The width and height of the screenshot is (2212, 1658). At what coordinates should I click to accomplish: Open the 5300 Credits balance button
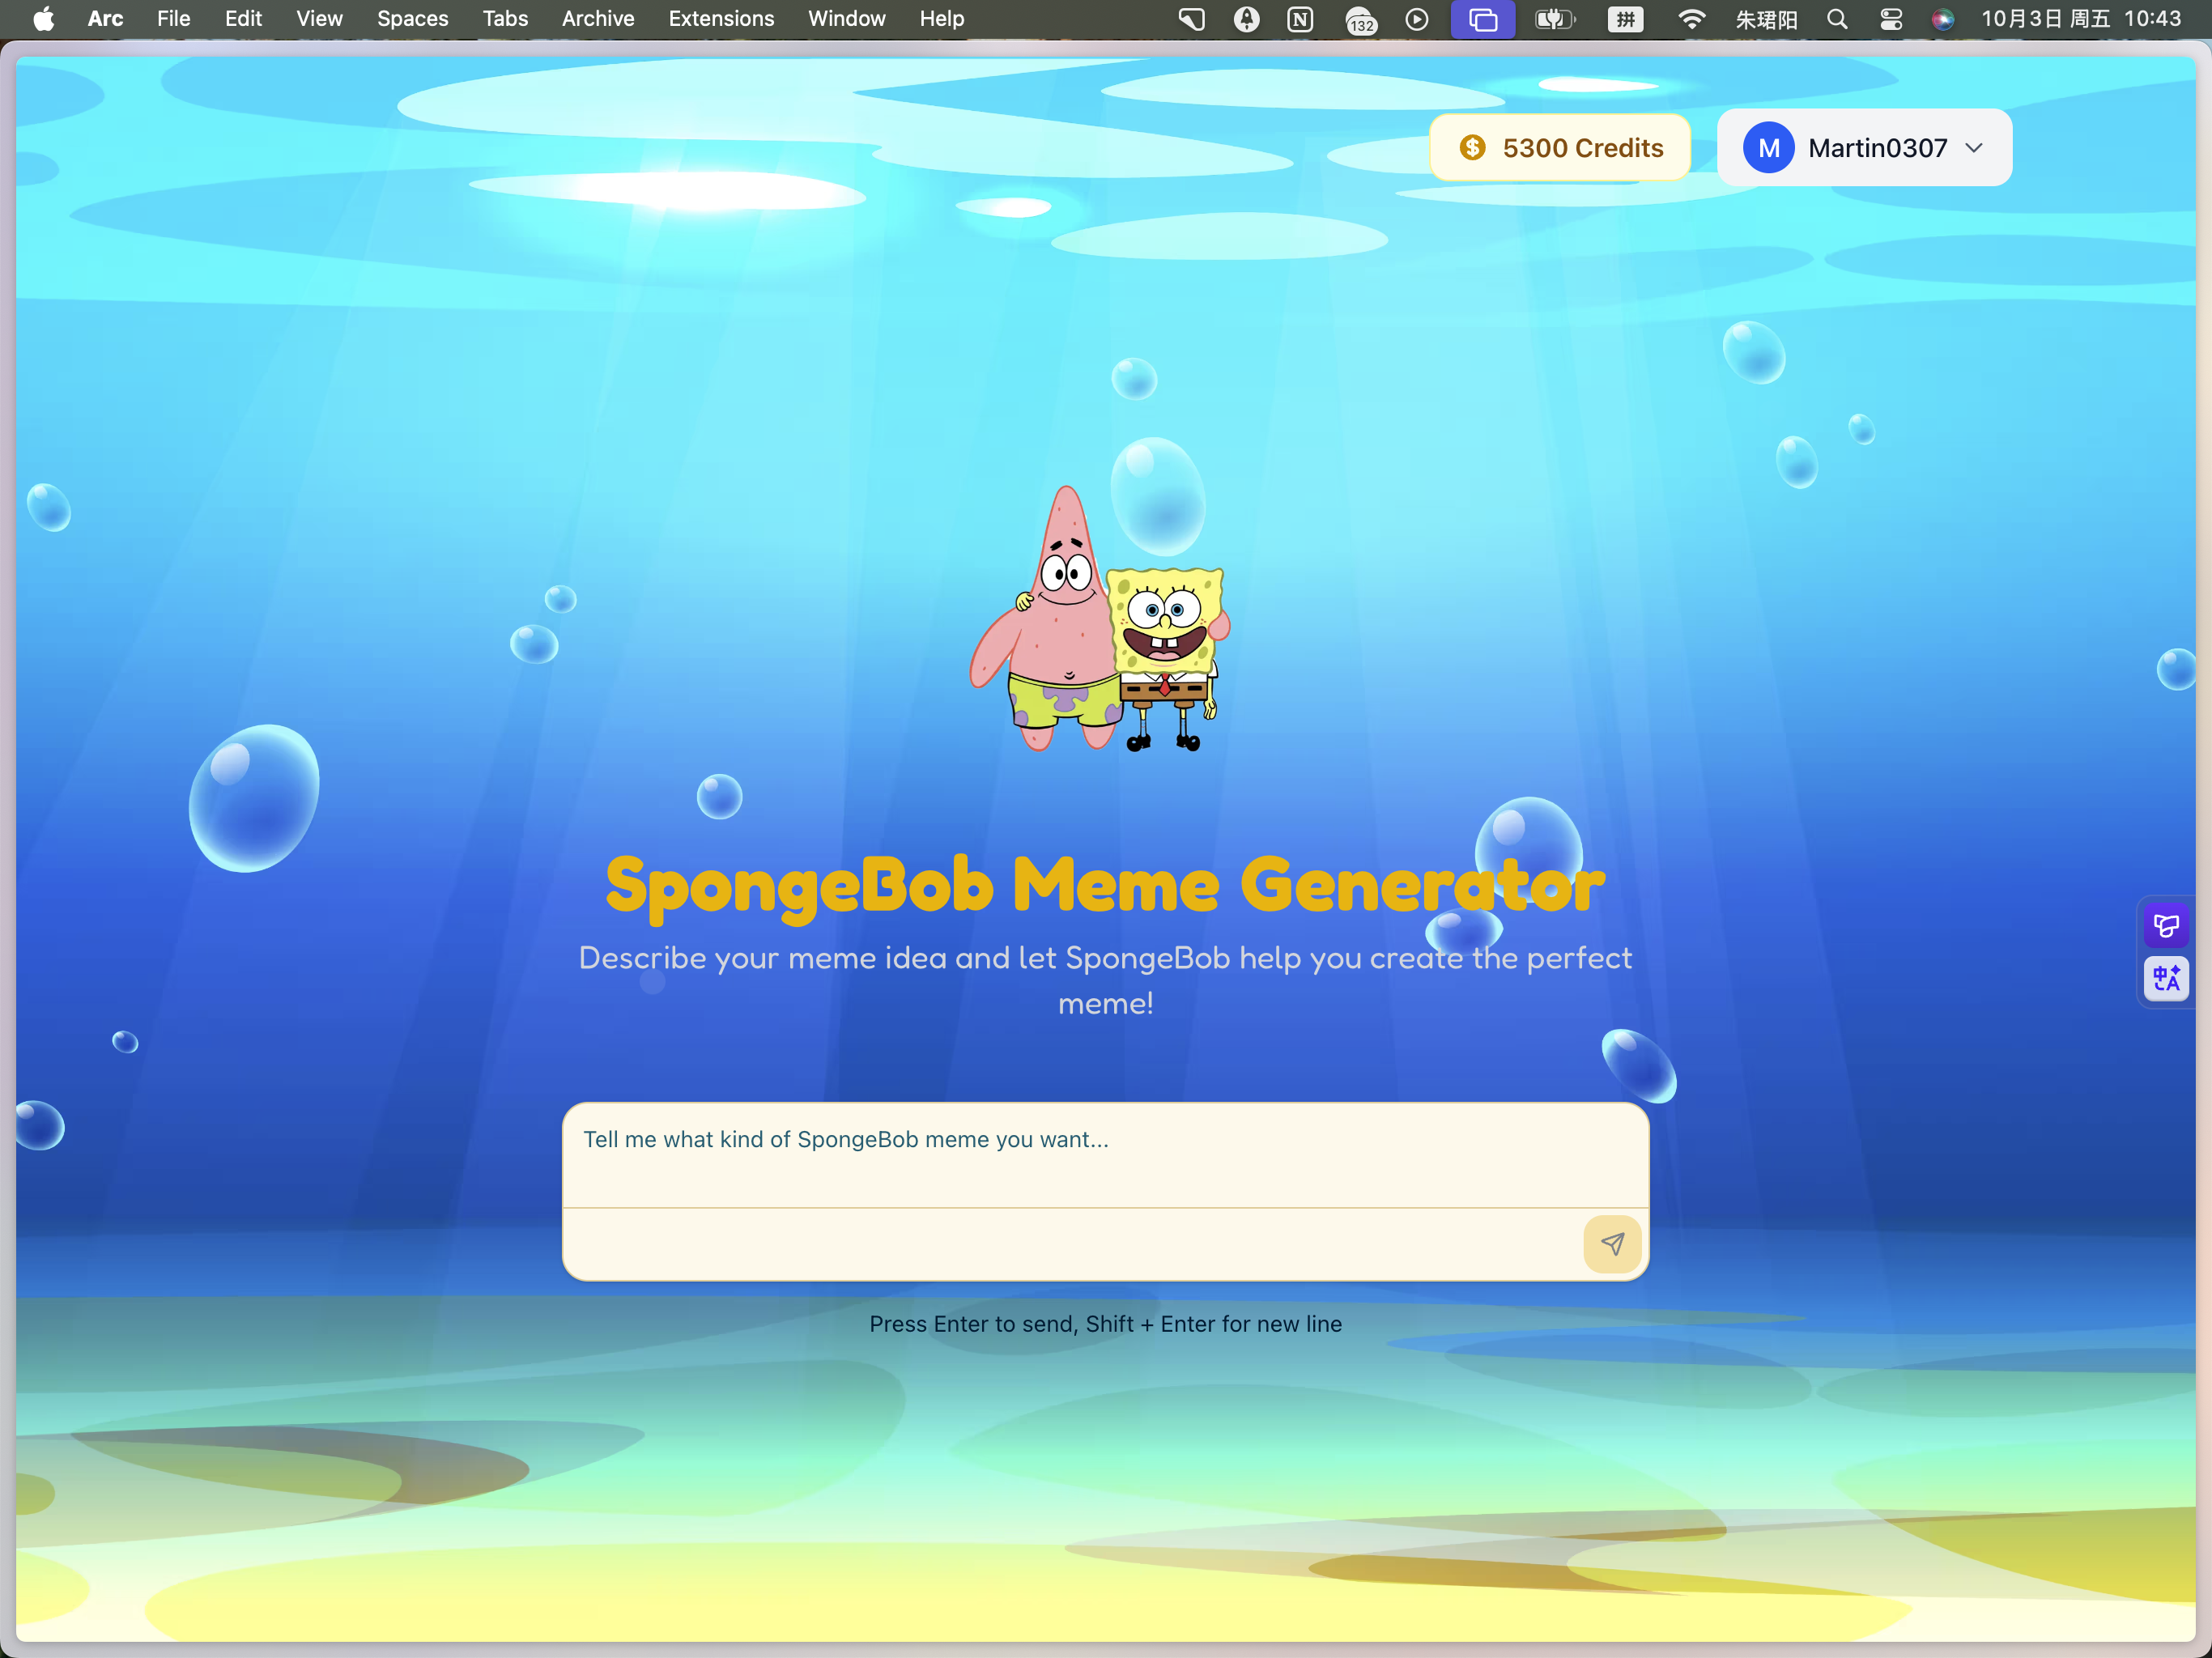click(1560, 148)
